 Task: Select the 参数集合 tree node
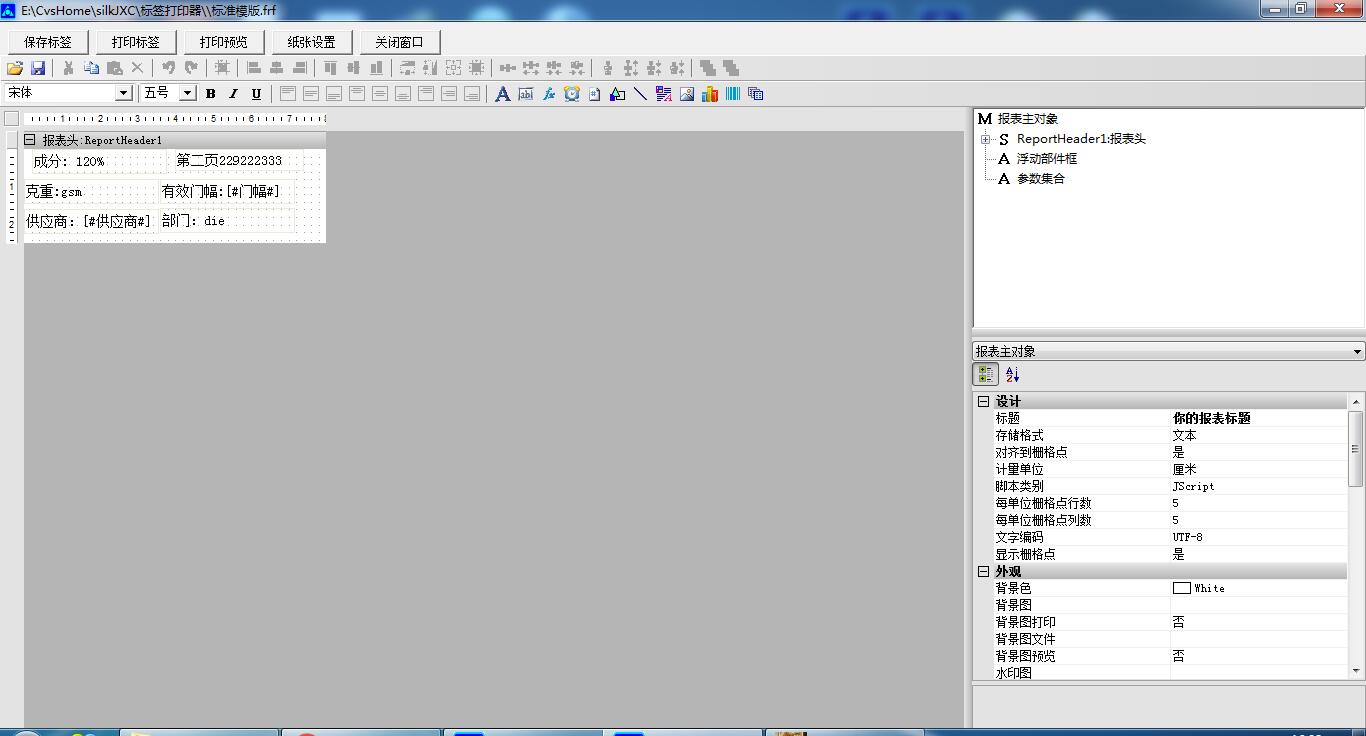click(x=1041, y=179)
